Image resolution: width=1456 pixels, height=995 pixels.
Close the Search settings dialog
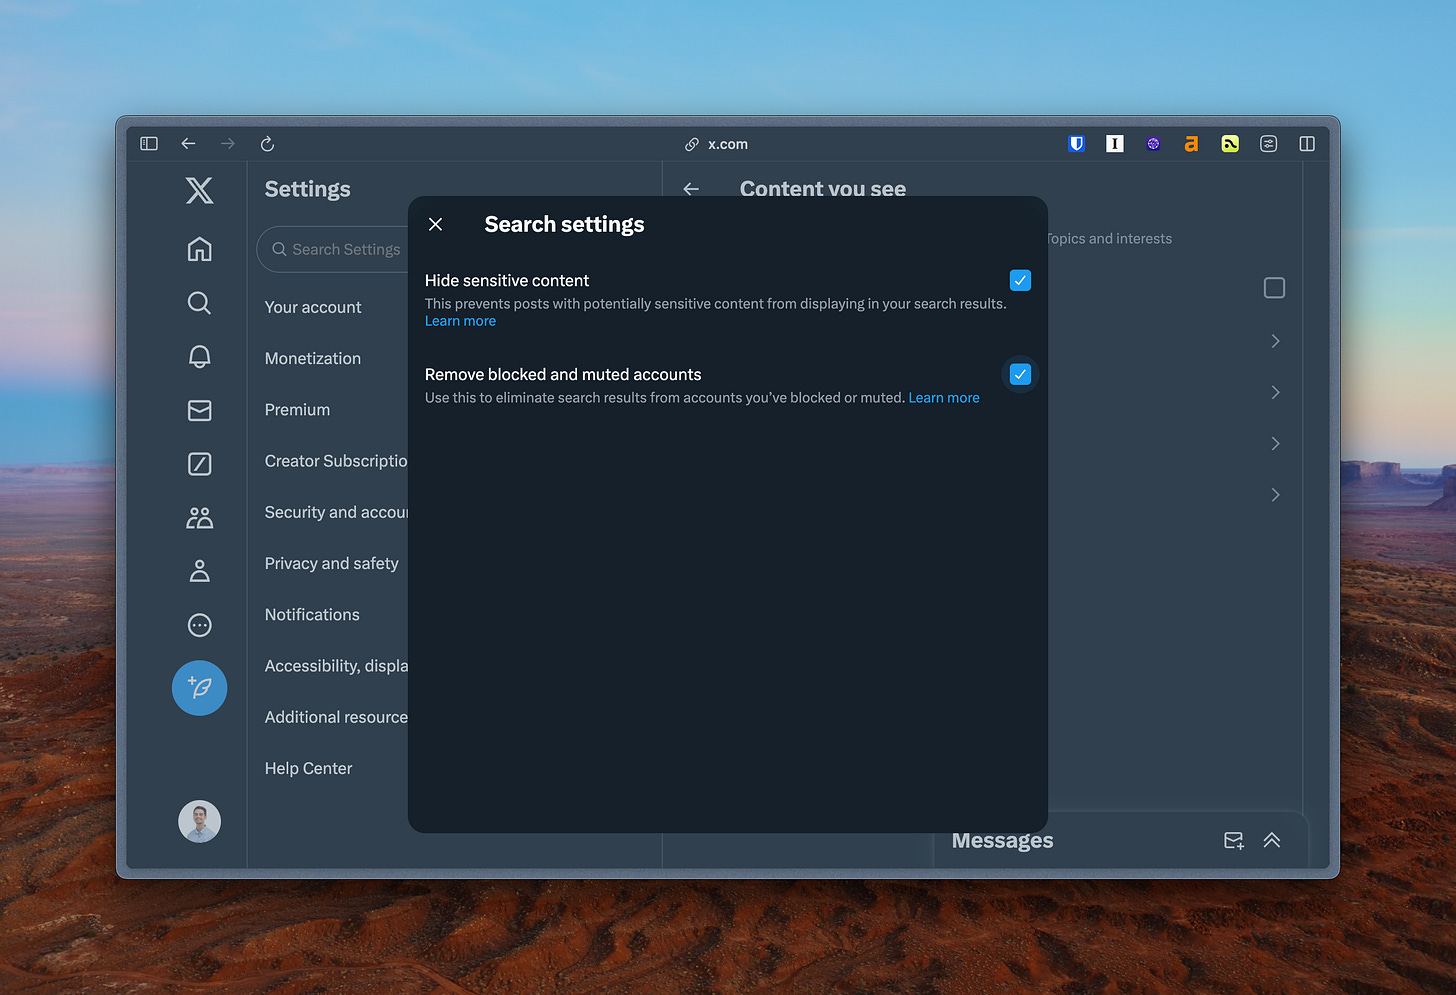(x=436, y=224)
